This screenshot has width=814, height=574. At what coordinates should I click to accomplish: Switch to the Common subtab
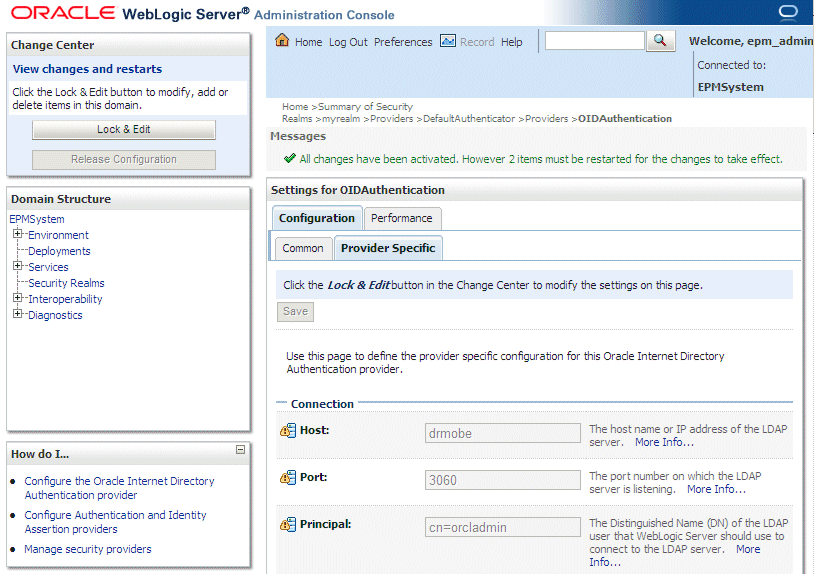(x=303, y=248)
